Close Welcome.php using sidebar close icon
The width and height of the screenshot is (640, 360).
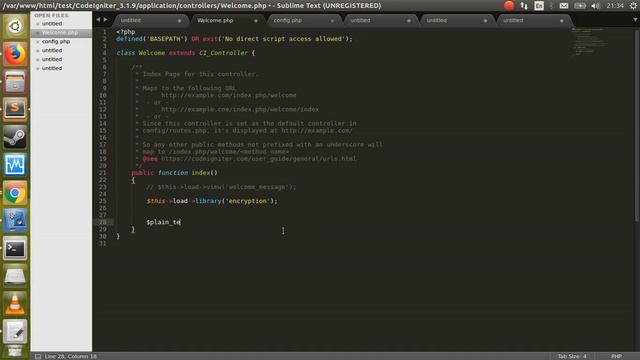tap(38, 33)
